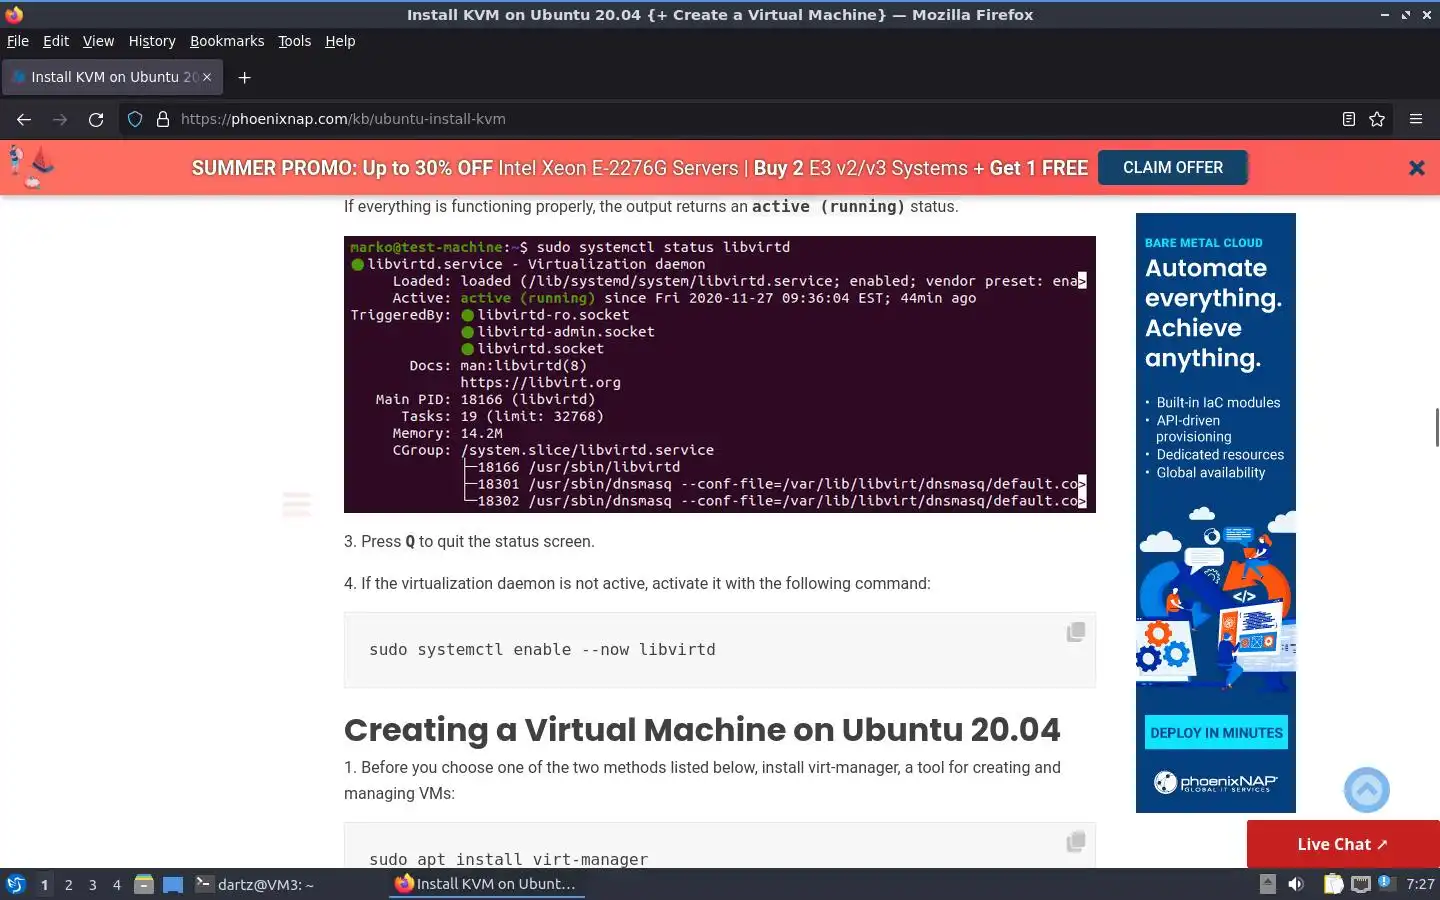
Task: Reload the current page
Action: coord(96,119)
